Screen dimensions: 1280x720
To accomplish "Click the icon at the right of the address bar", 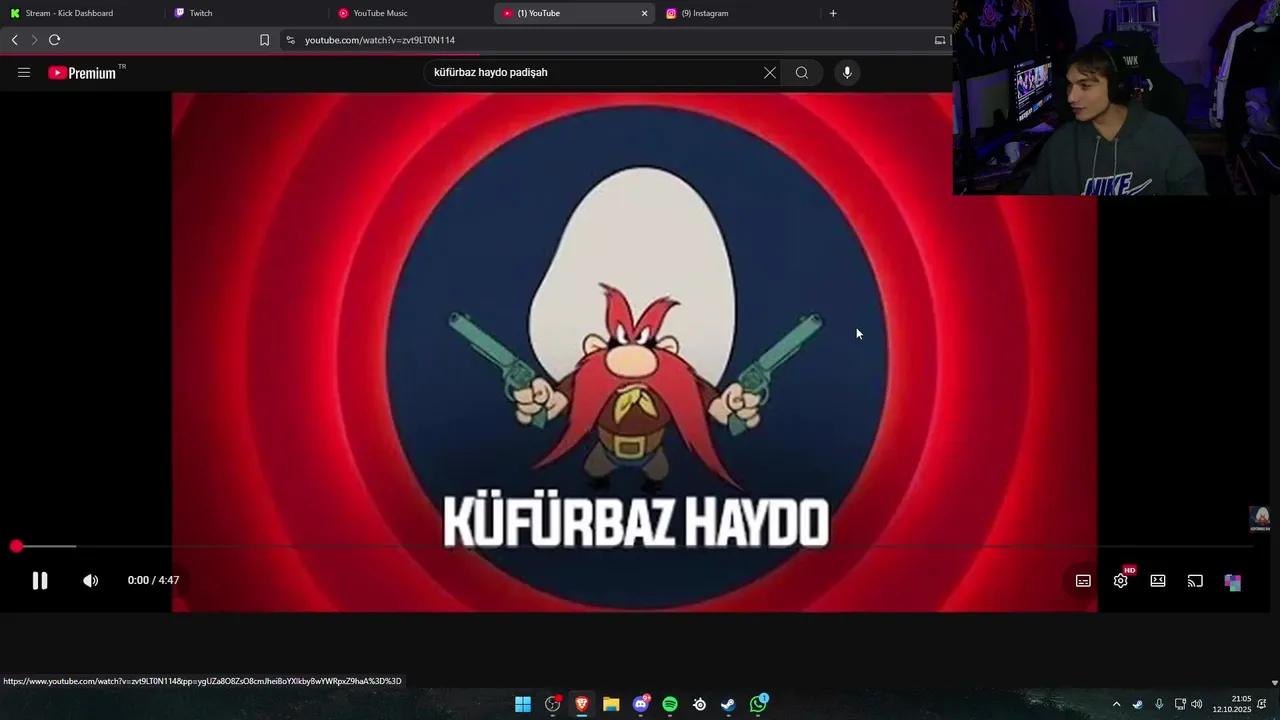I will click(x=940, y=40).
